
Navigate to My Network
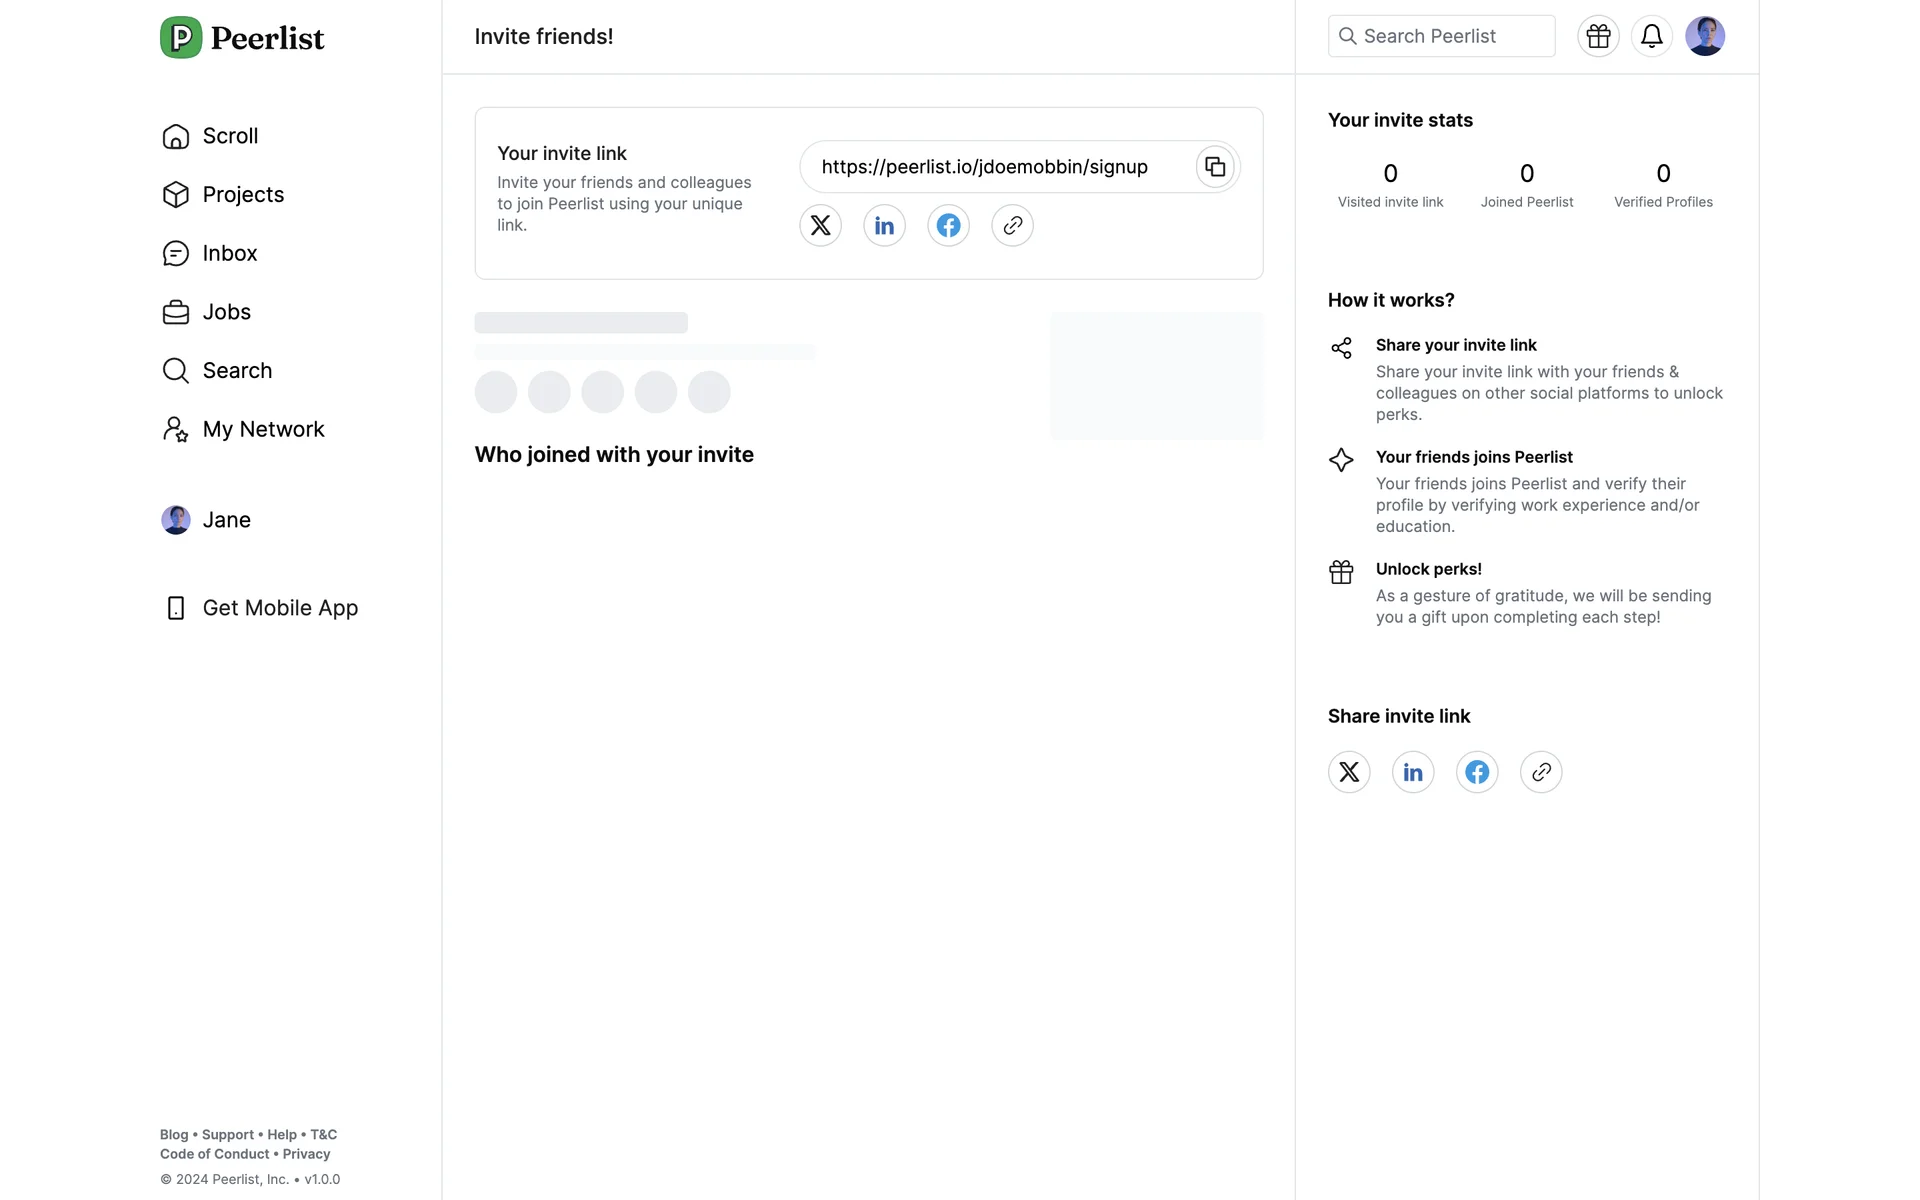click(x=262, y=429)
